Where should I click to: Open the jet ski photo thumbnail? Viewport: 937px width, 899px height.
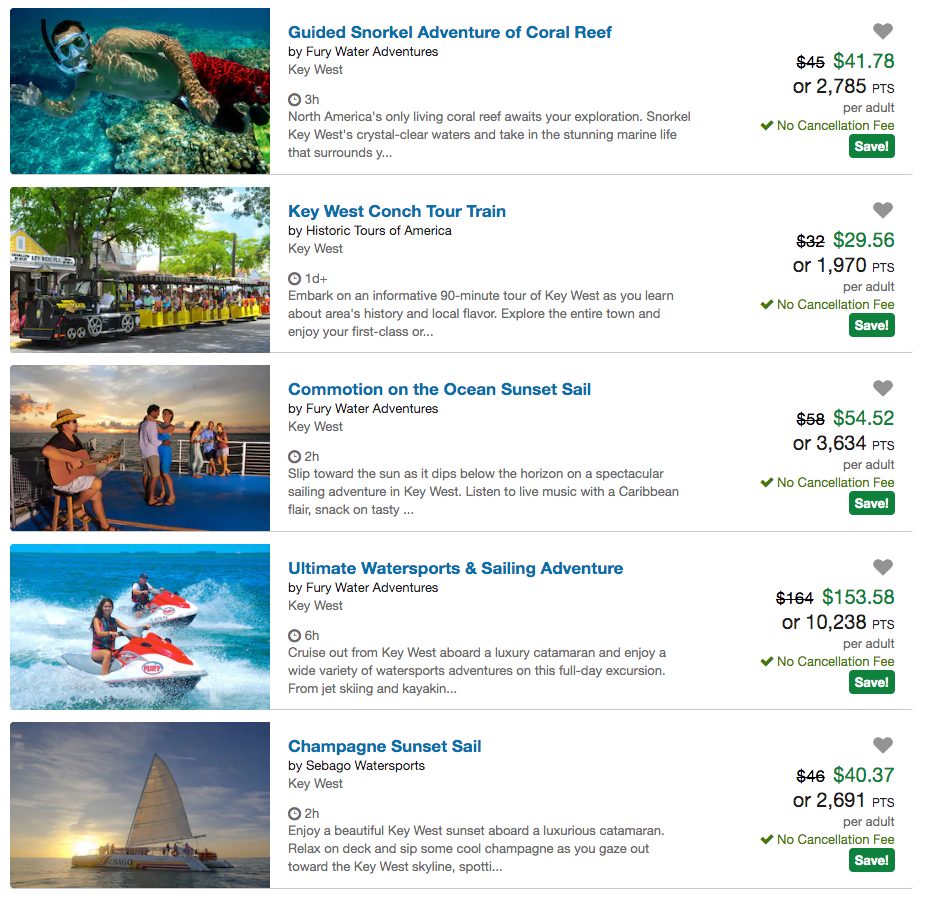(x=140, y=626)
